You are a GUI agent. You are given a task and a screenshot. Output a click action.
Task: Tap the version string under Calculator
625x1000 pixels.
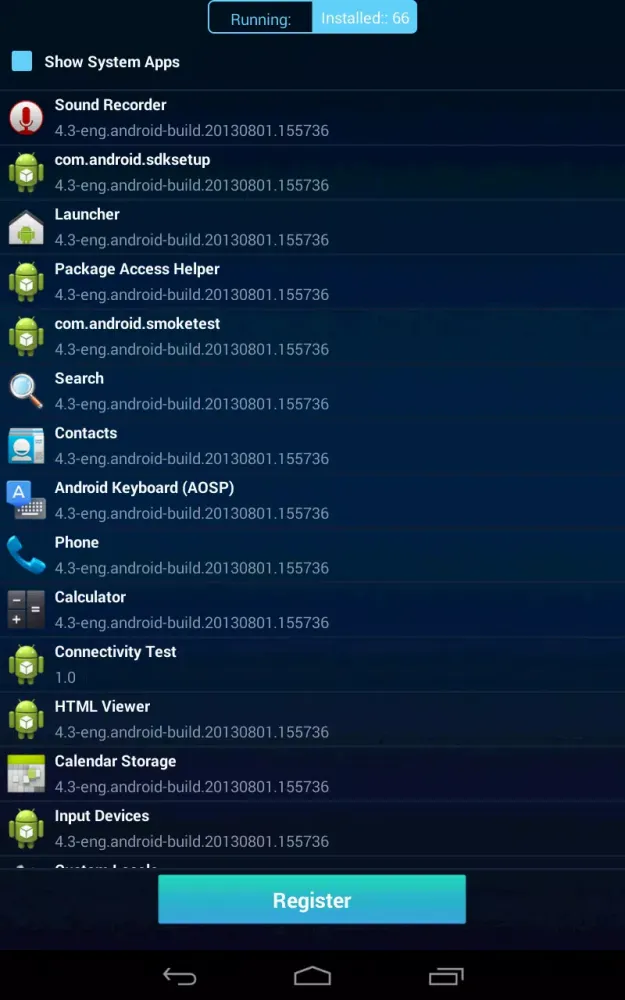click(x=192, y=622)
